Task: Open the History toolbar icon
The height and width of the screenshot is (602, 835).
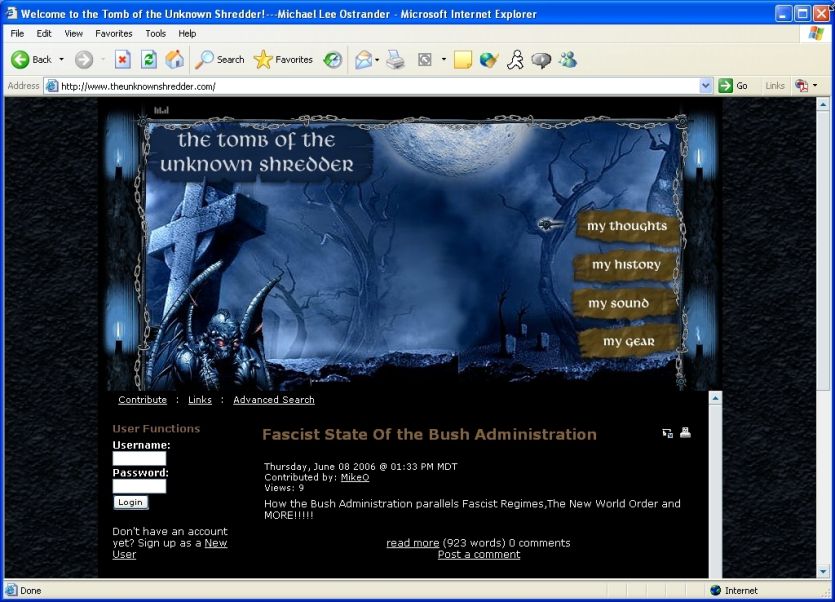Action: tap(332, 60)
